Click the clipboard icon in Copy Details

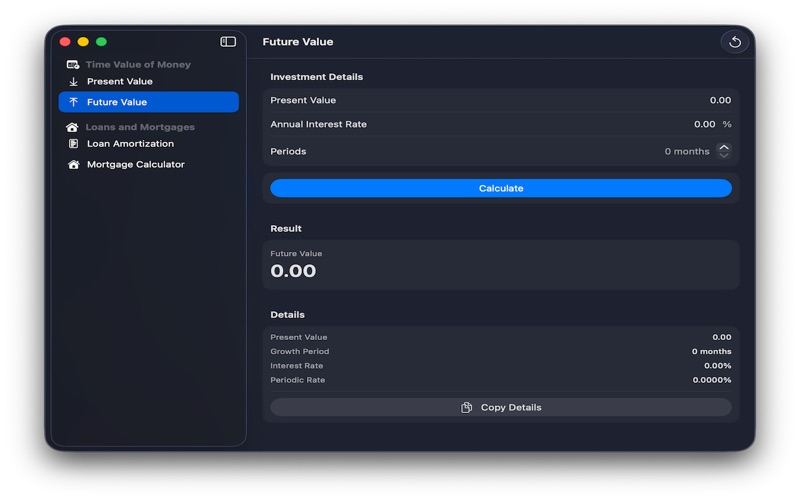[x=466, y=408]
